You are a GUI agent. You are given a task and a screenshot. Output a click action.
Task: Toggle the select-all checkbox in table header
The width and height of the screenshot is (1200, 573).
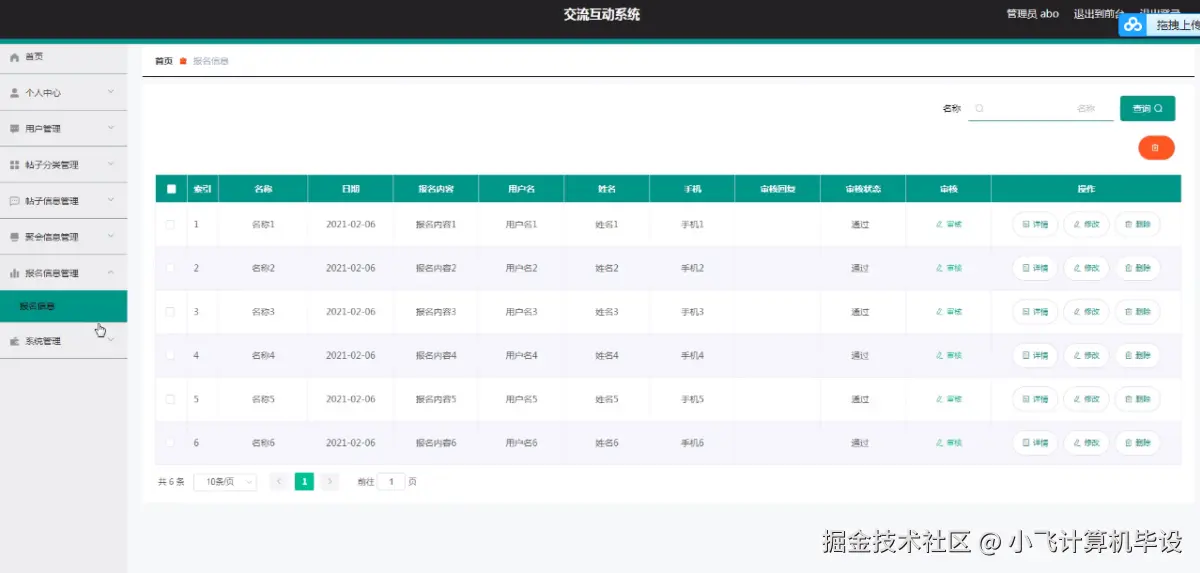tap(171, 189)
